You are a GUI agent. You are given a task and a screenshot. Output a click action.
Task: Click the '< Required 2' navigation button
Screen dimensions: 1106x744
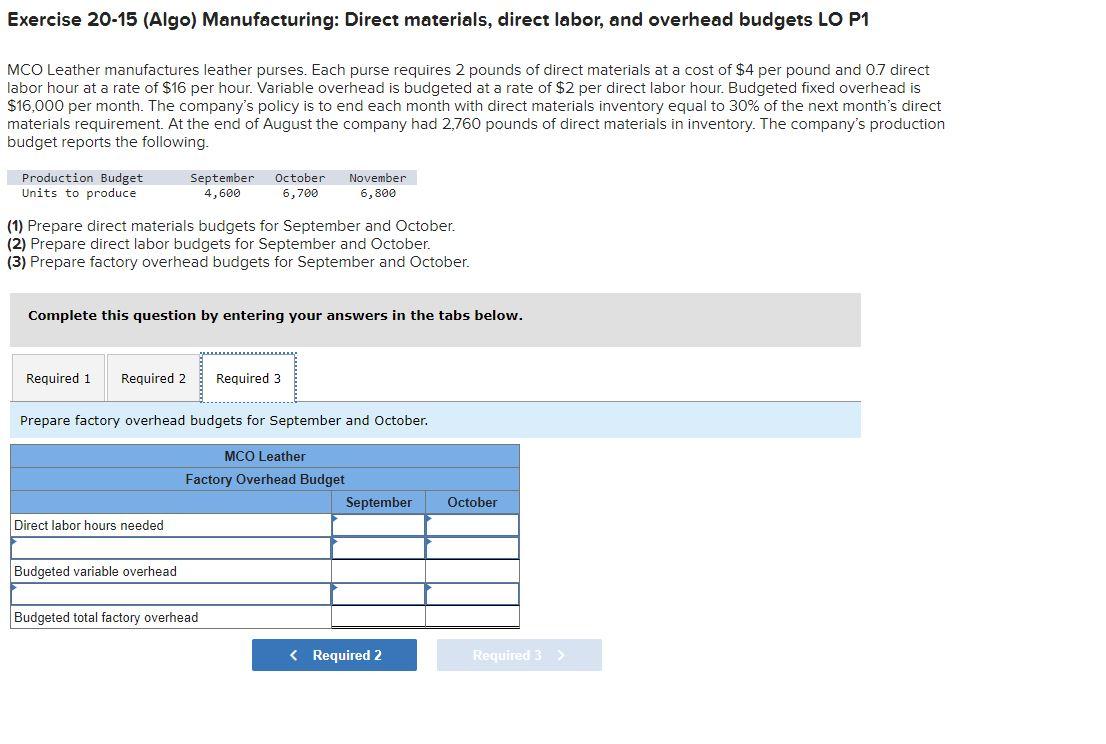click(x=334, y=655)
